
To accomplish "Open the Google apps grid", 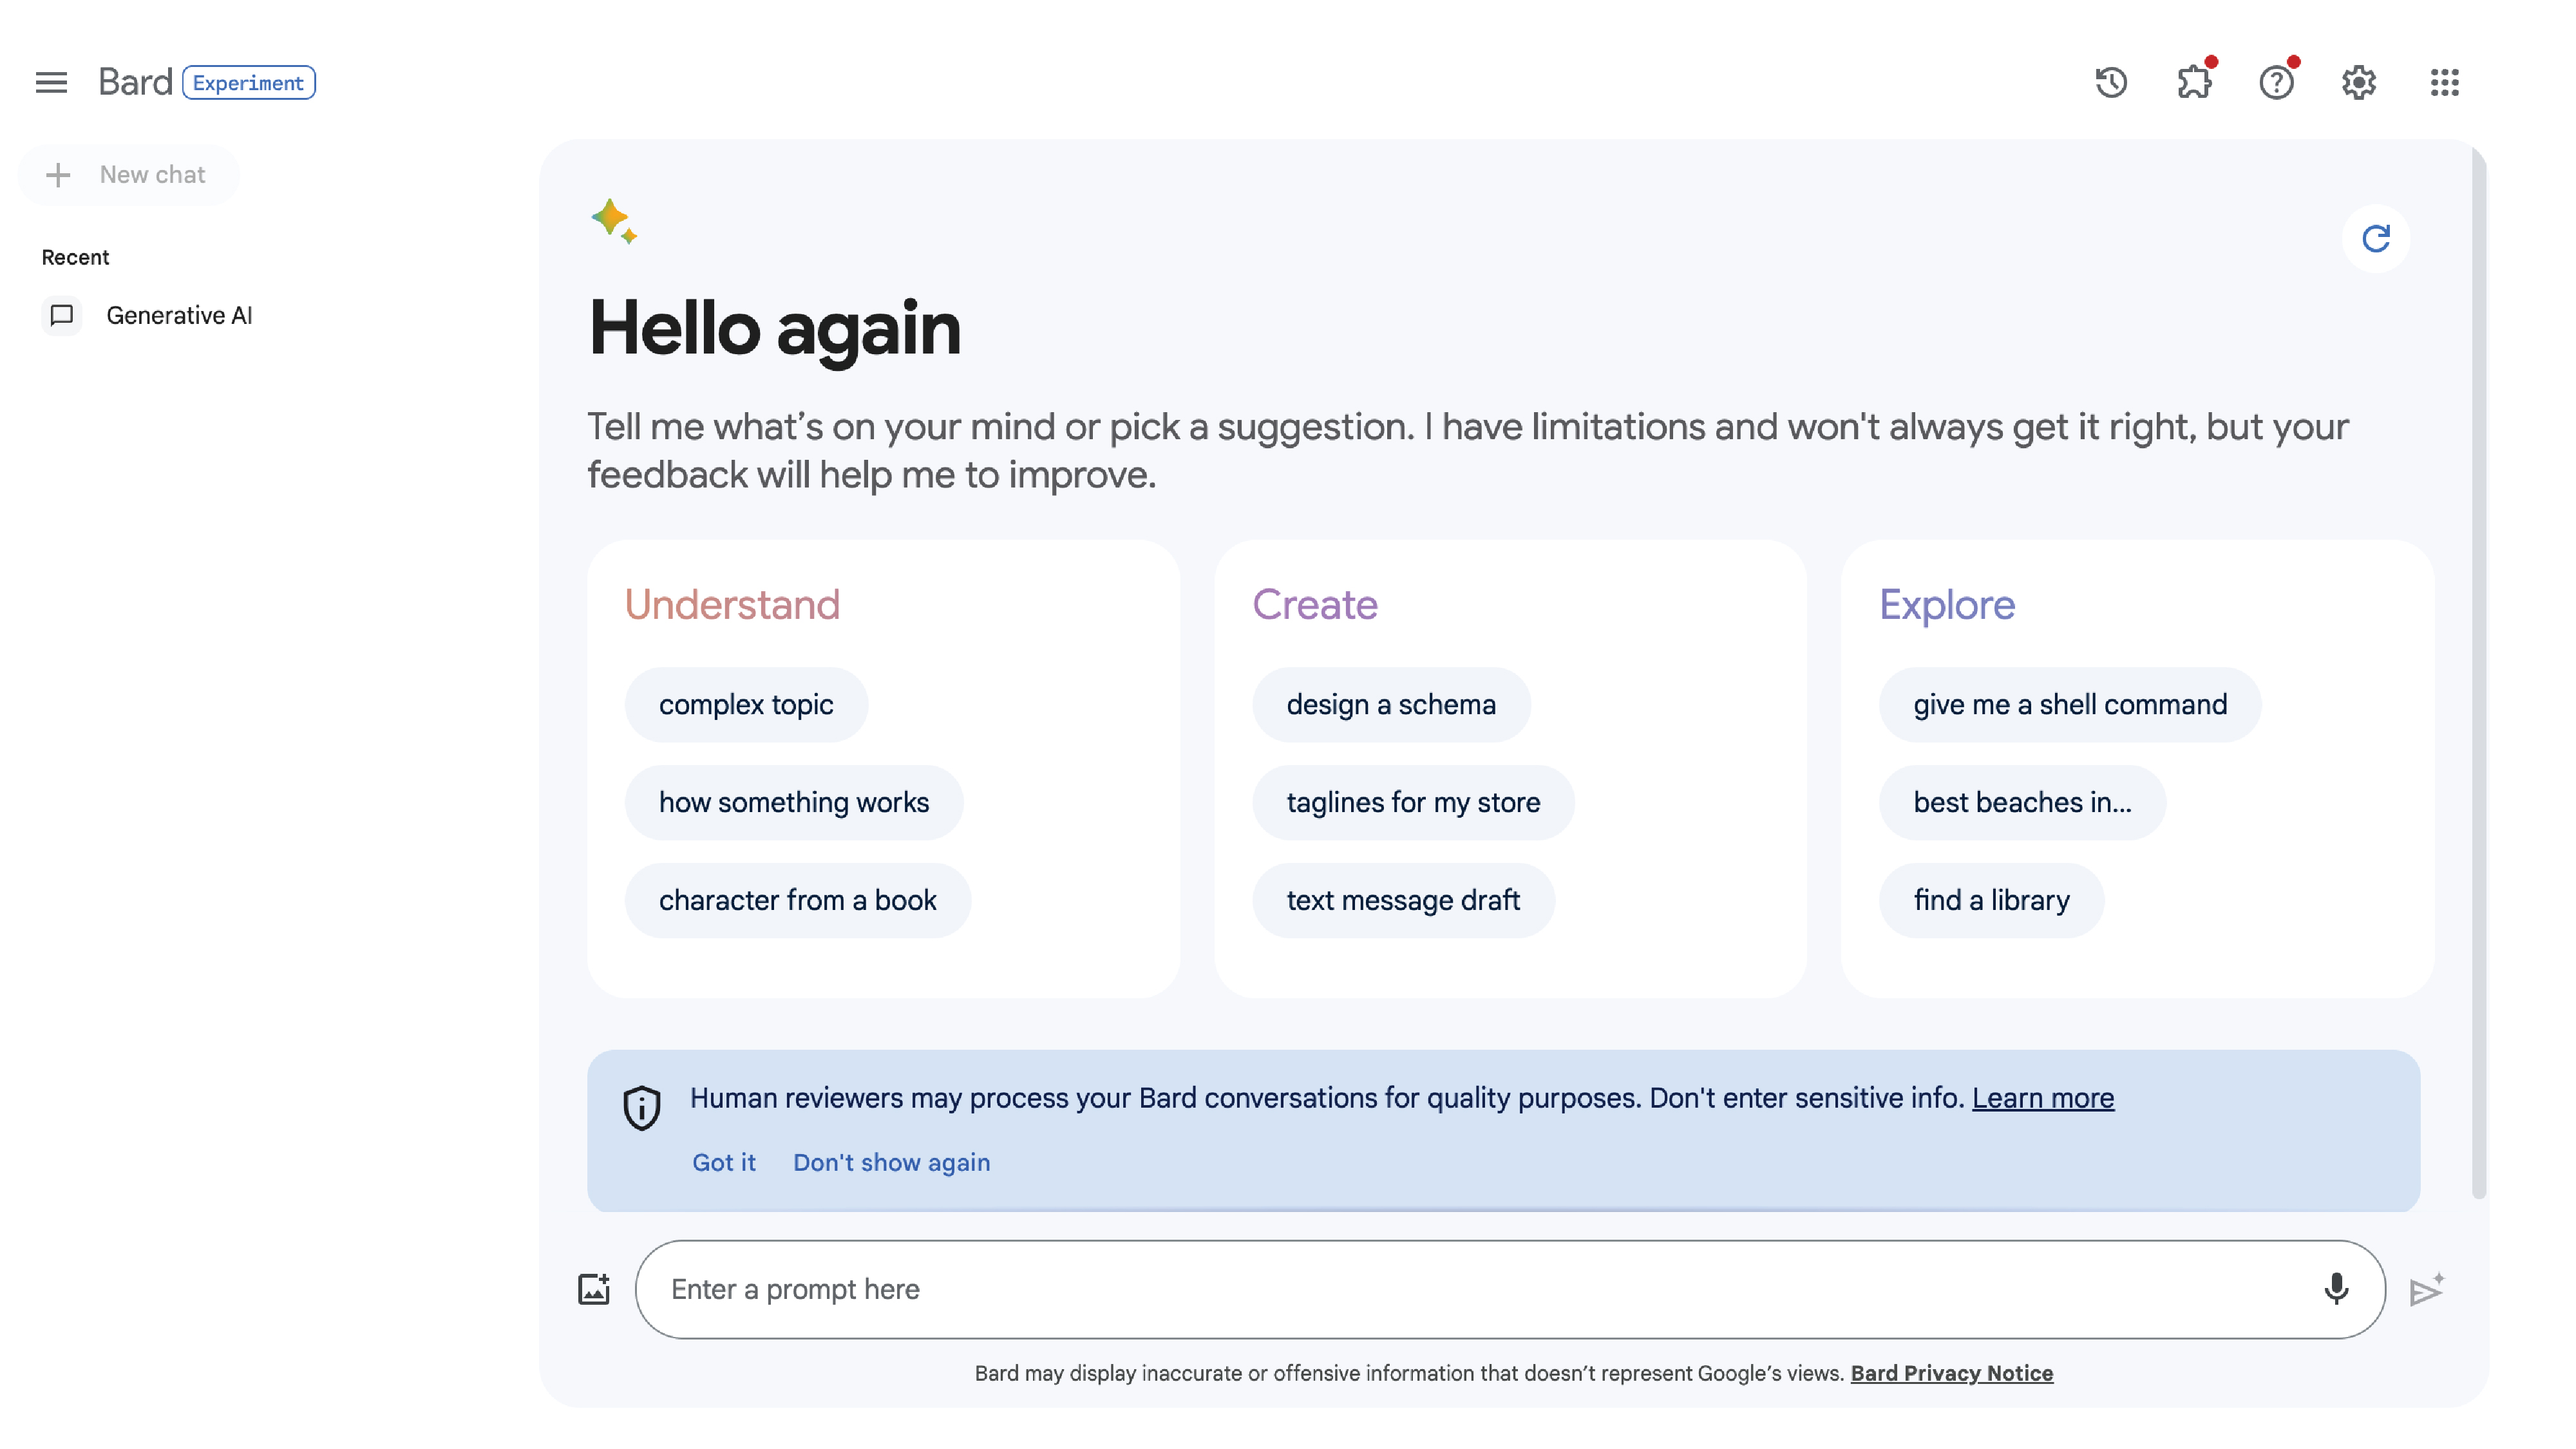I will pos(2444,82).
